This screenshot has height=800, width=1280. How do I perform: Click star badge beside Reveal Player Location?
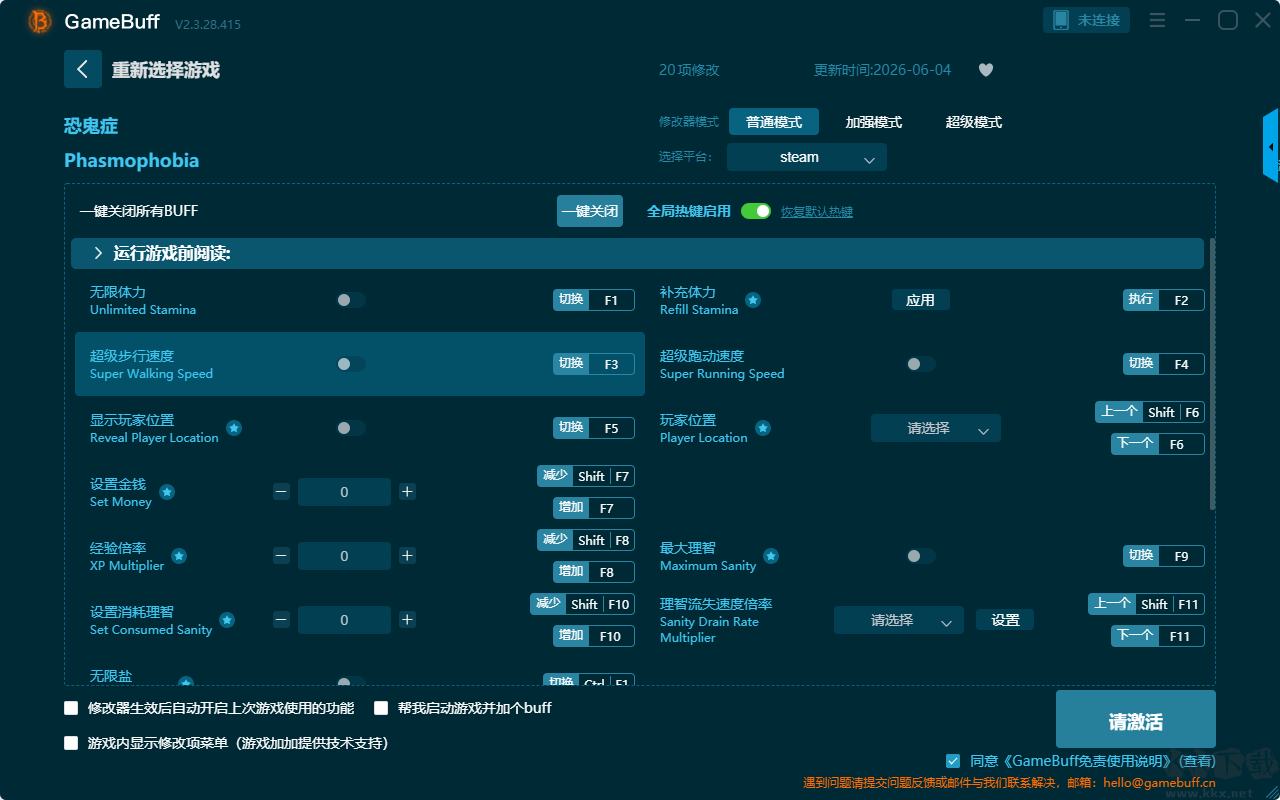(x=233, y=428)
